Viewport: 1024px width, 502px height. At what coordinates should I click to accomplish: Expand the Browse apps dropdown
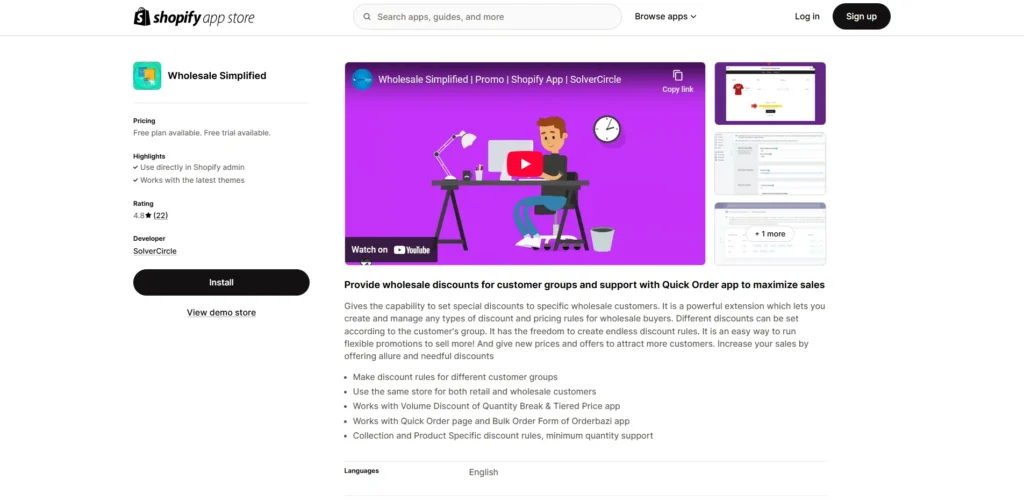point(665,17)
